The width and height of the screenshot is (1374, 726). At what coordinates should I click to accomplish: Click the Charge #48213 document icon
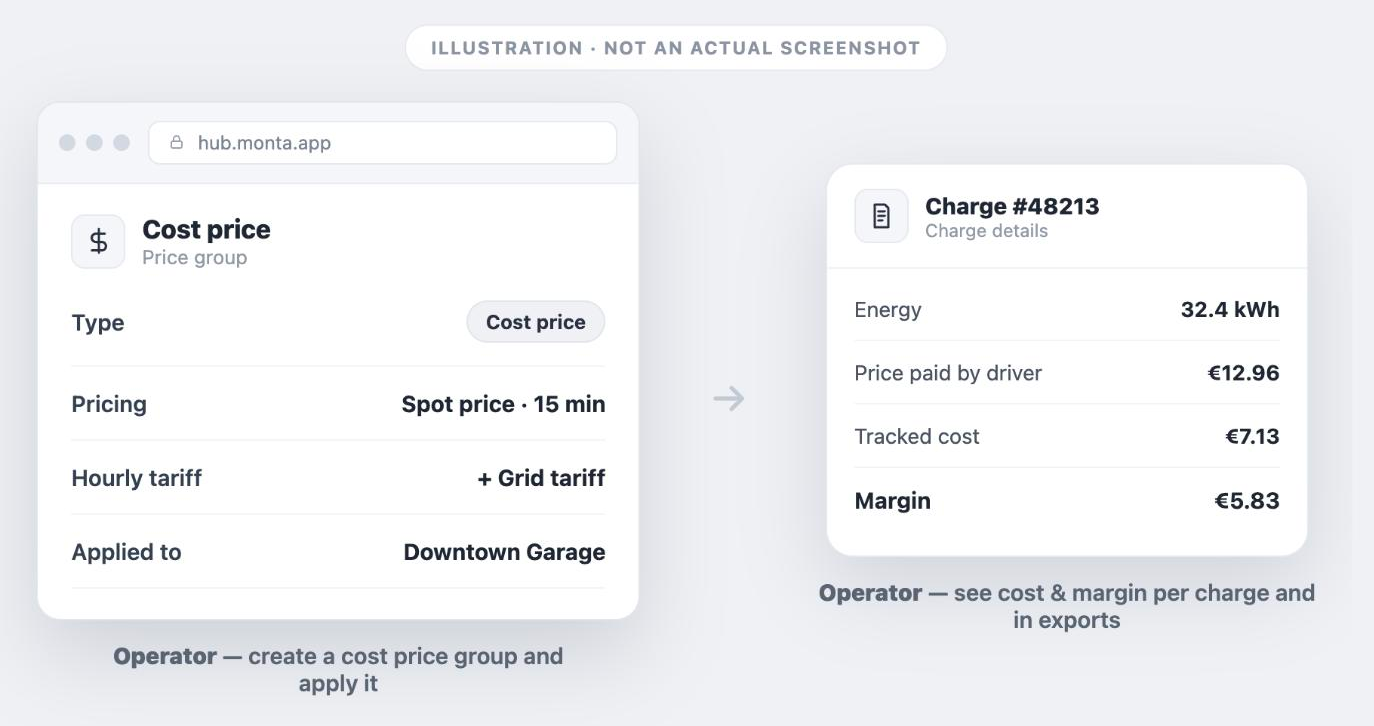881,216
